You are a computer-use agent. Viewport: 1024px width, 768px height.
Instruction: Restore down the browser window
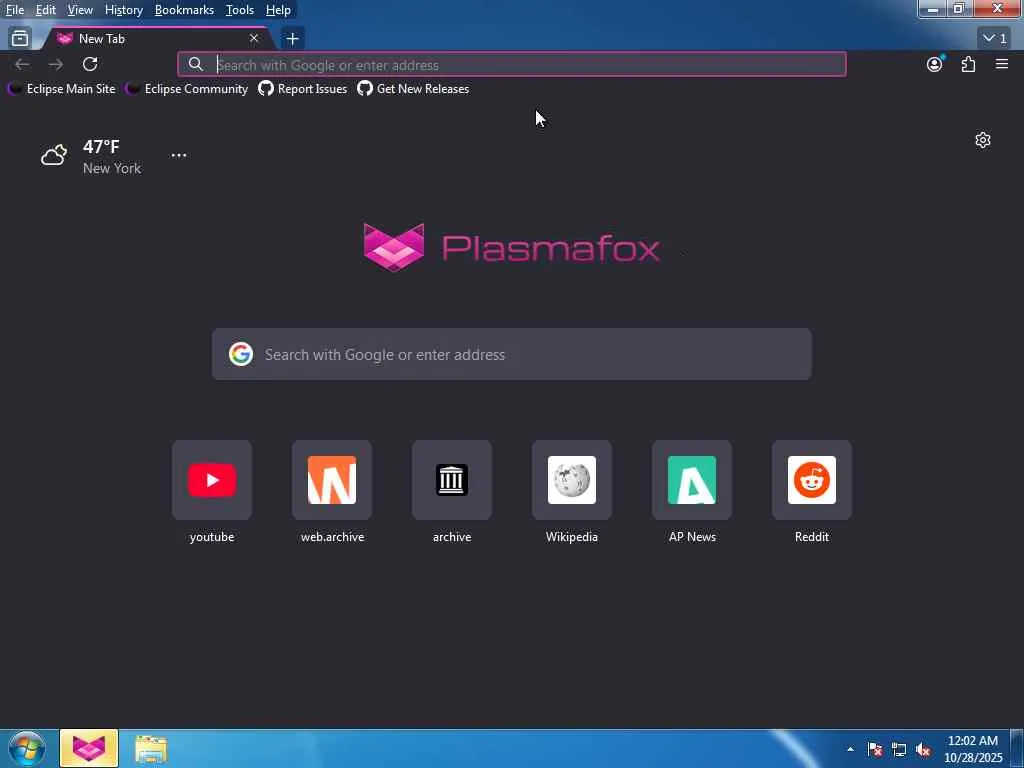click(959, 8)
